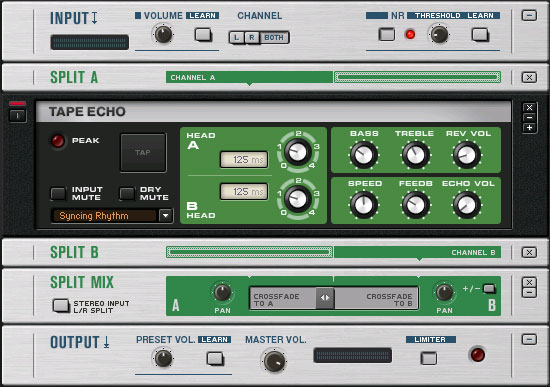The height and width of the screenshot is (387, 550).
Task: Click the input level meter
Action: (x=89, y=42)
